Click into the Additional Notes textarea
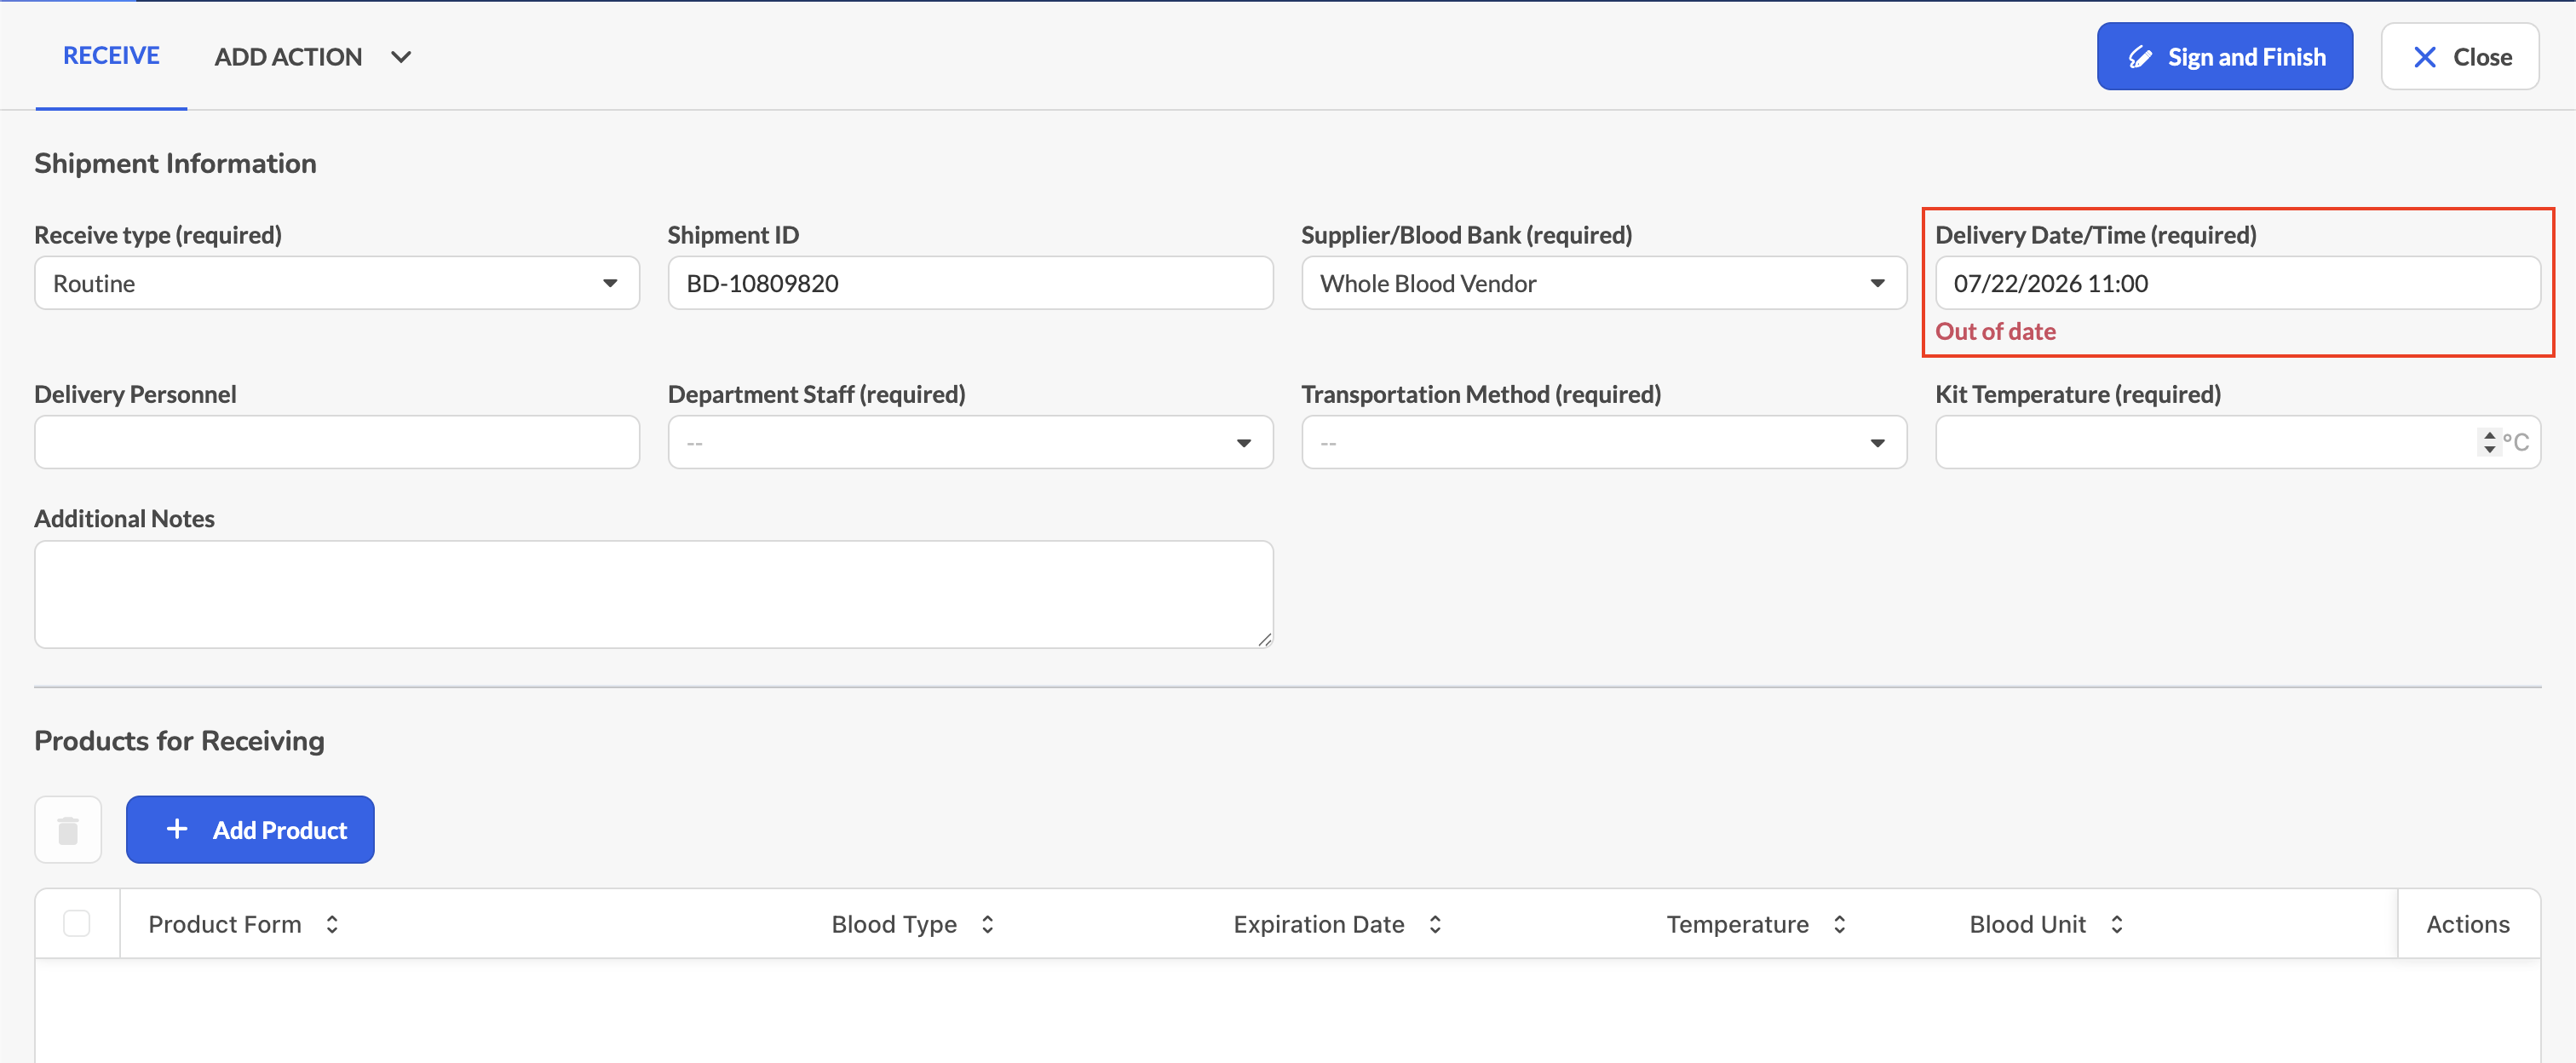Screen dimensions: 2576x1063 (654, 594)
